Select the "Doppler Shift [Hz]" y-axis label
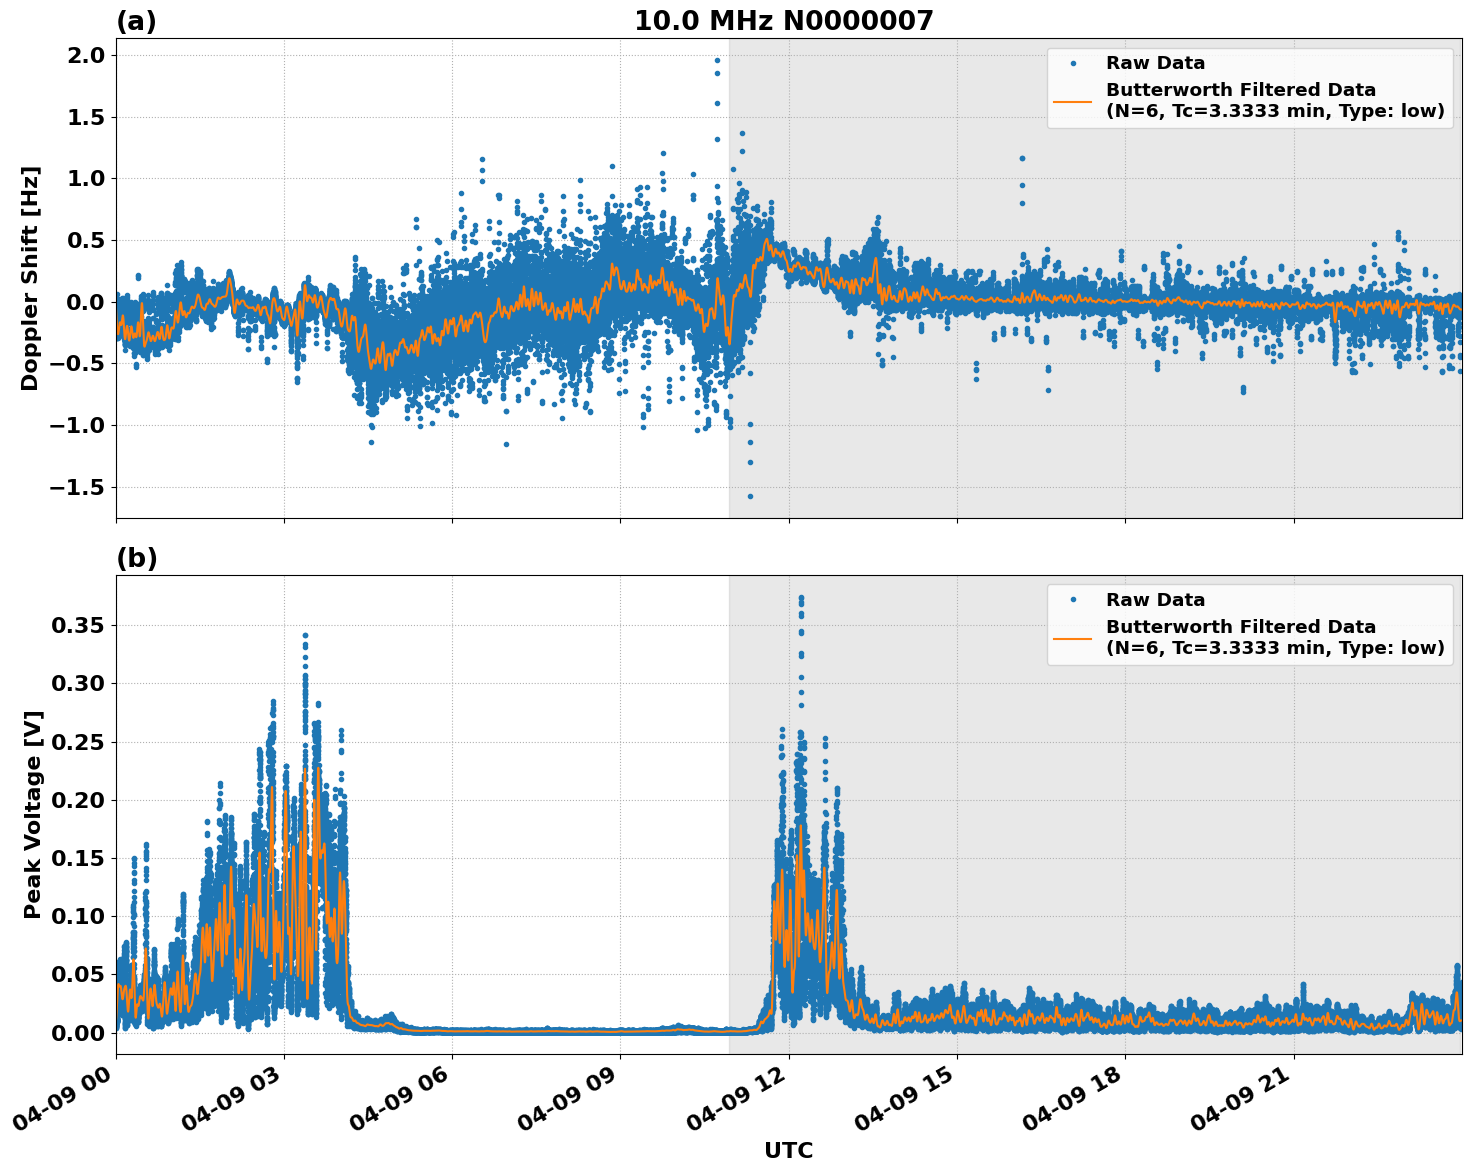The image size is (1471, 1172). 30,278
